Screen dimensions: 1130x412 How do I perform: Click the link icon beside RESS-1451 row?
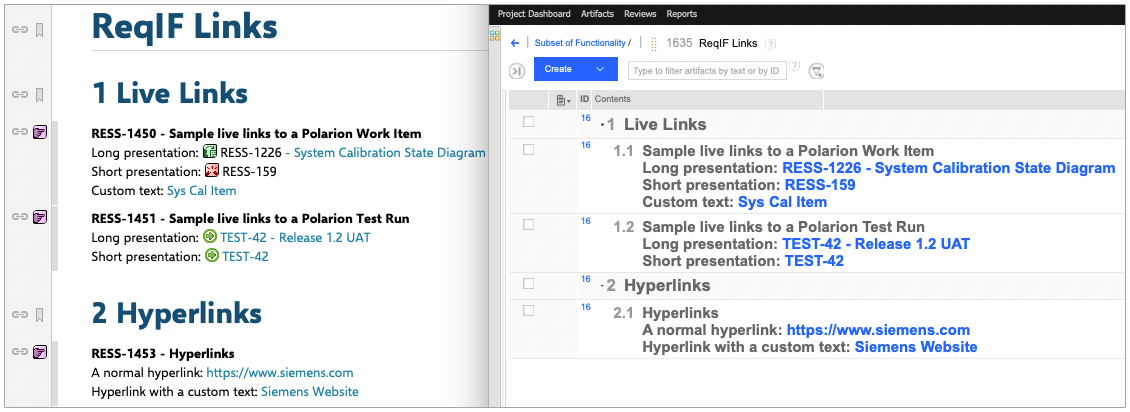coord(18,217)
